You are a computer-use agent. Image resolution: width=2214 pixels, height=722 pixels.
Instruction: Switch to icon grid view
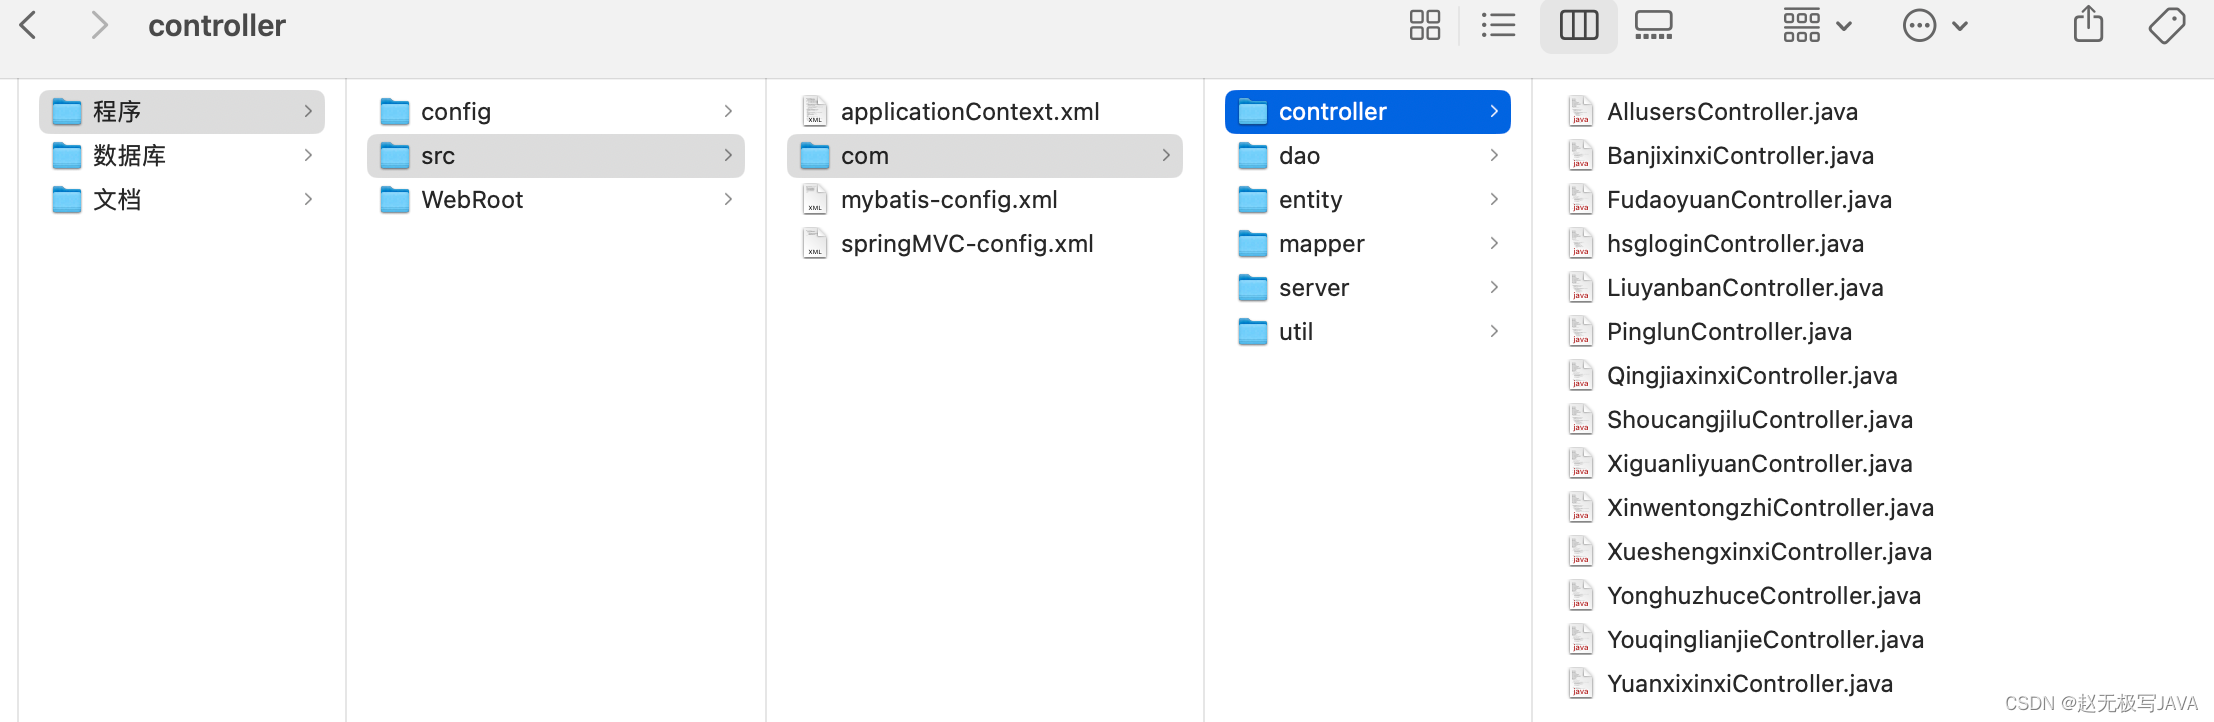[x=1424, y=25]
